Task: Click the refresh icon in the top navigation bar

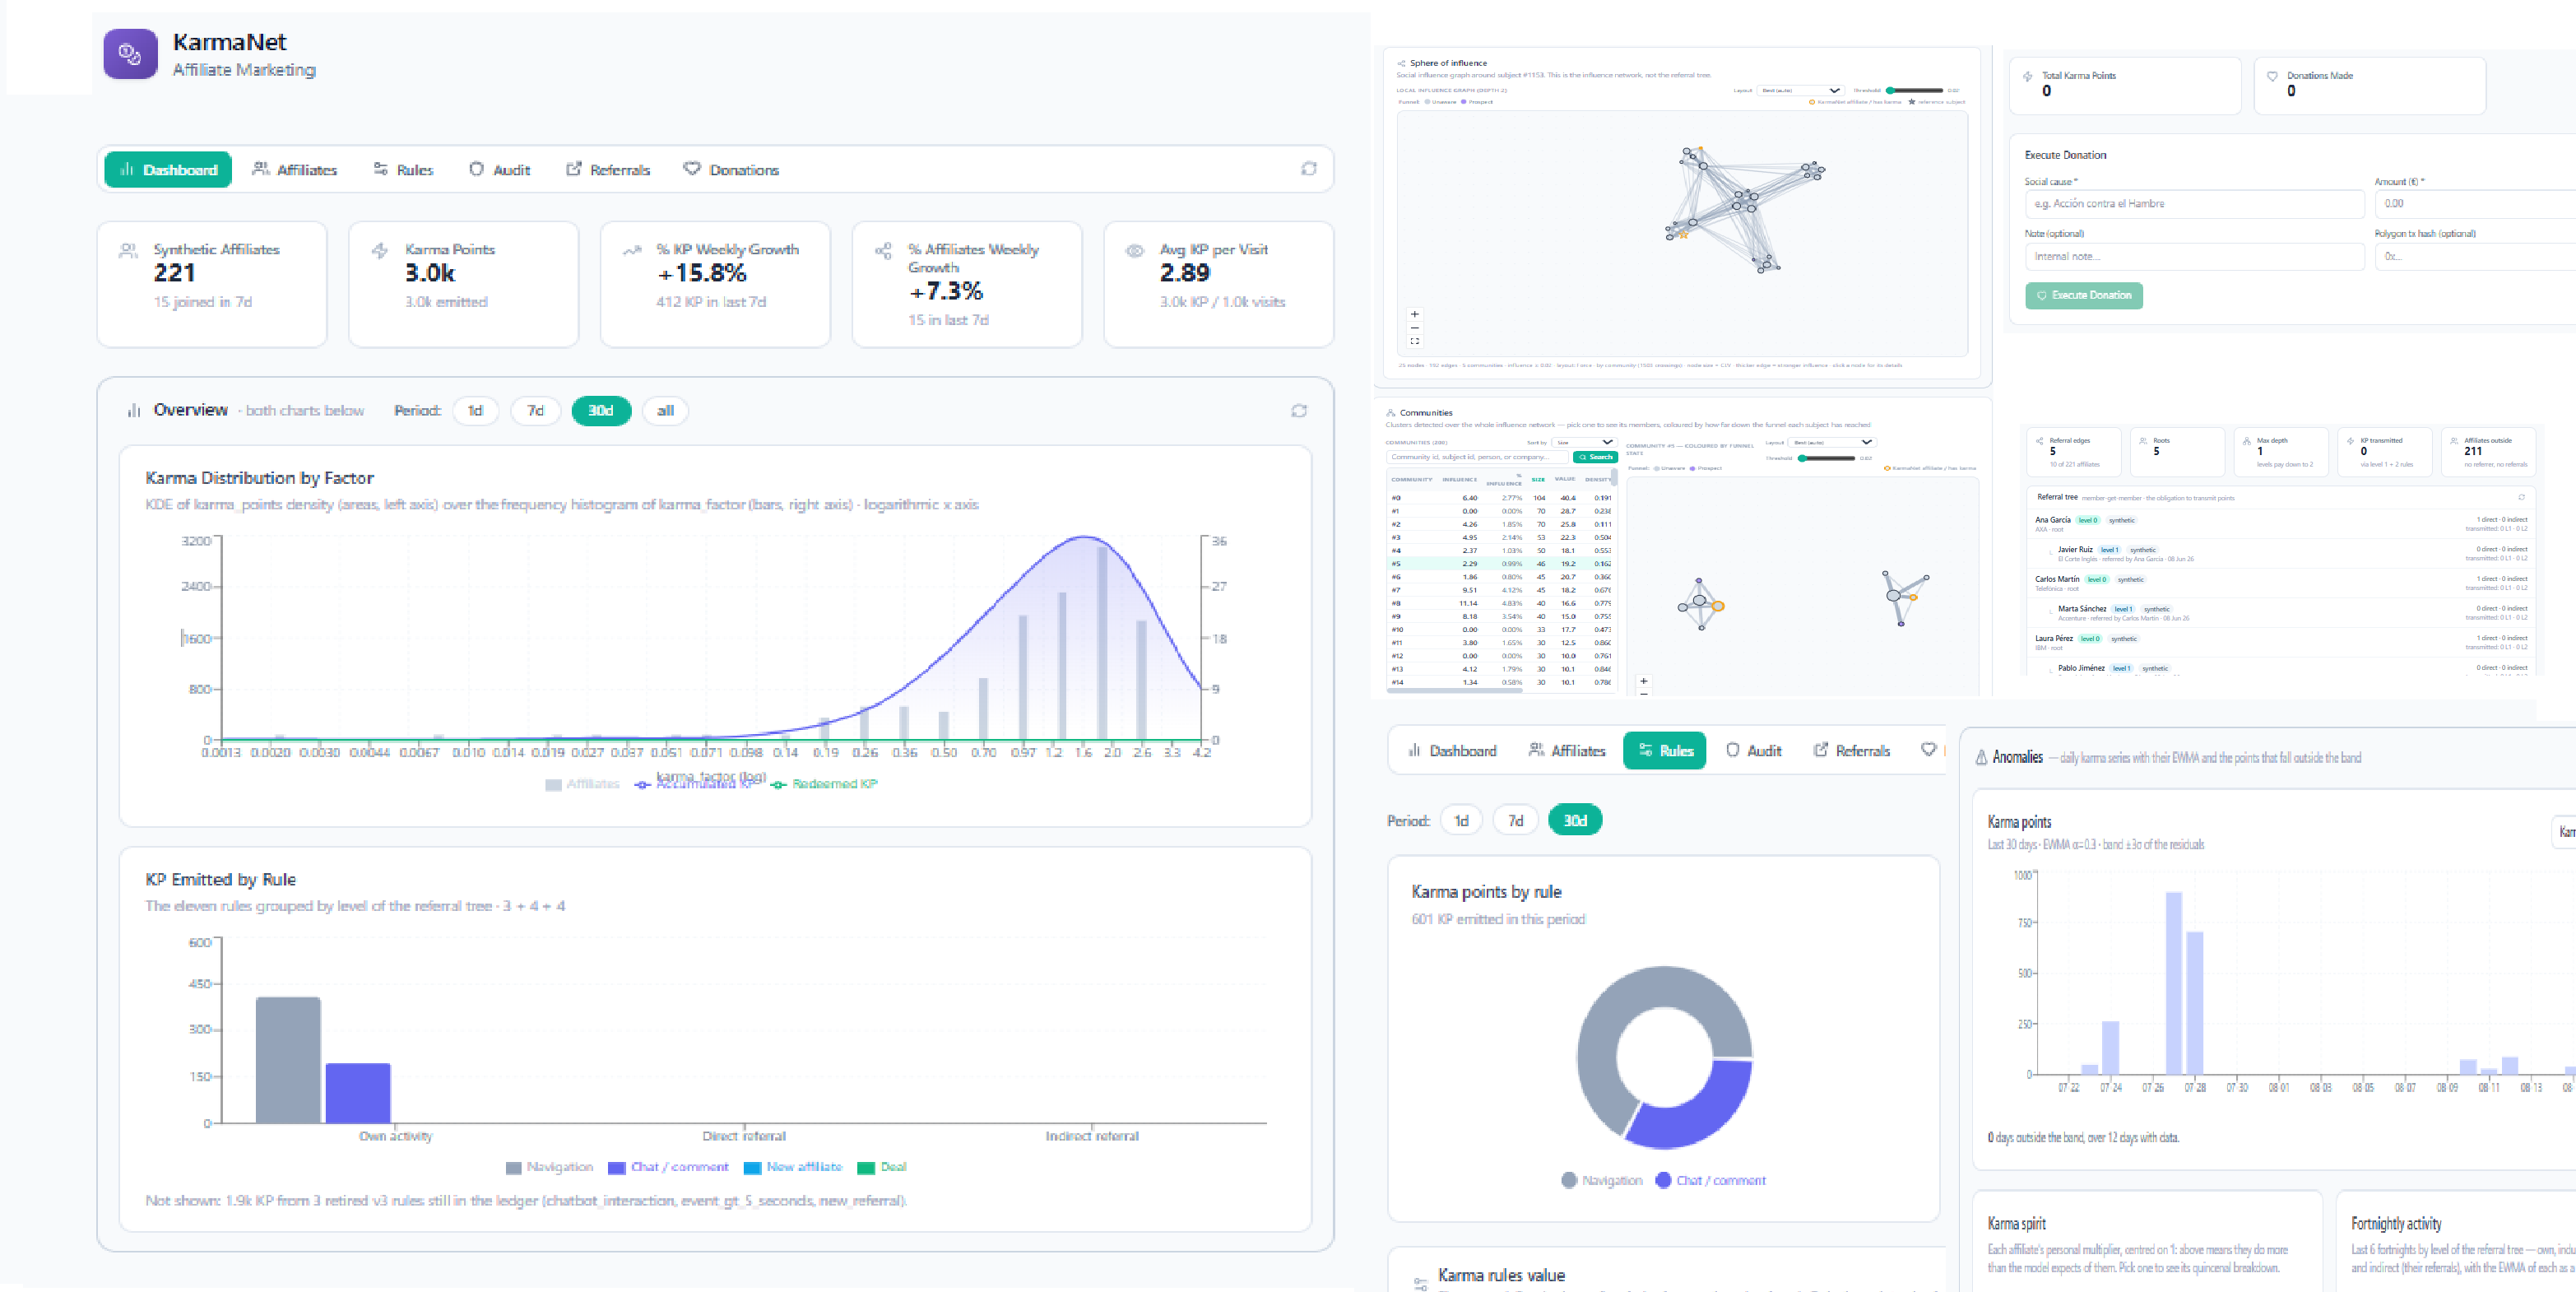Action: coord(1308,169)
